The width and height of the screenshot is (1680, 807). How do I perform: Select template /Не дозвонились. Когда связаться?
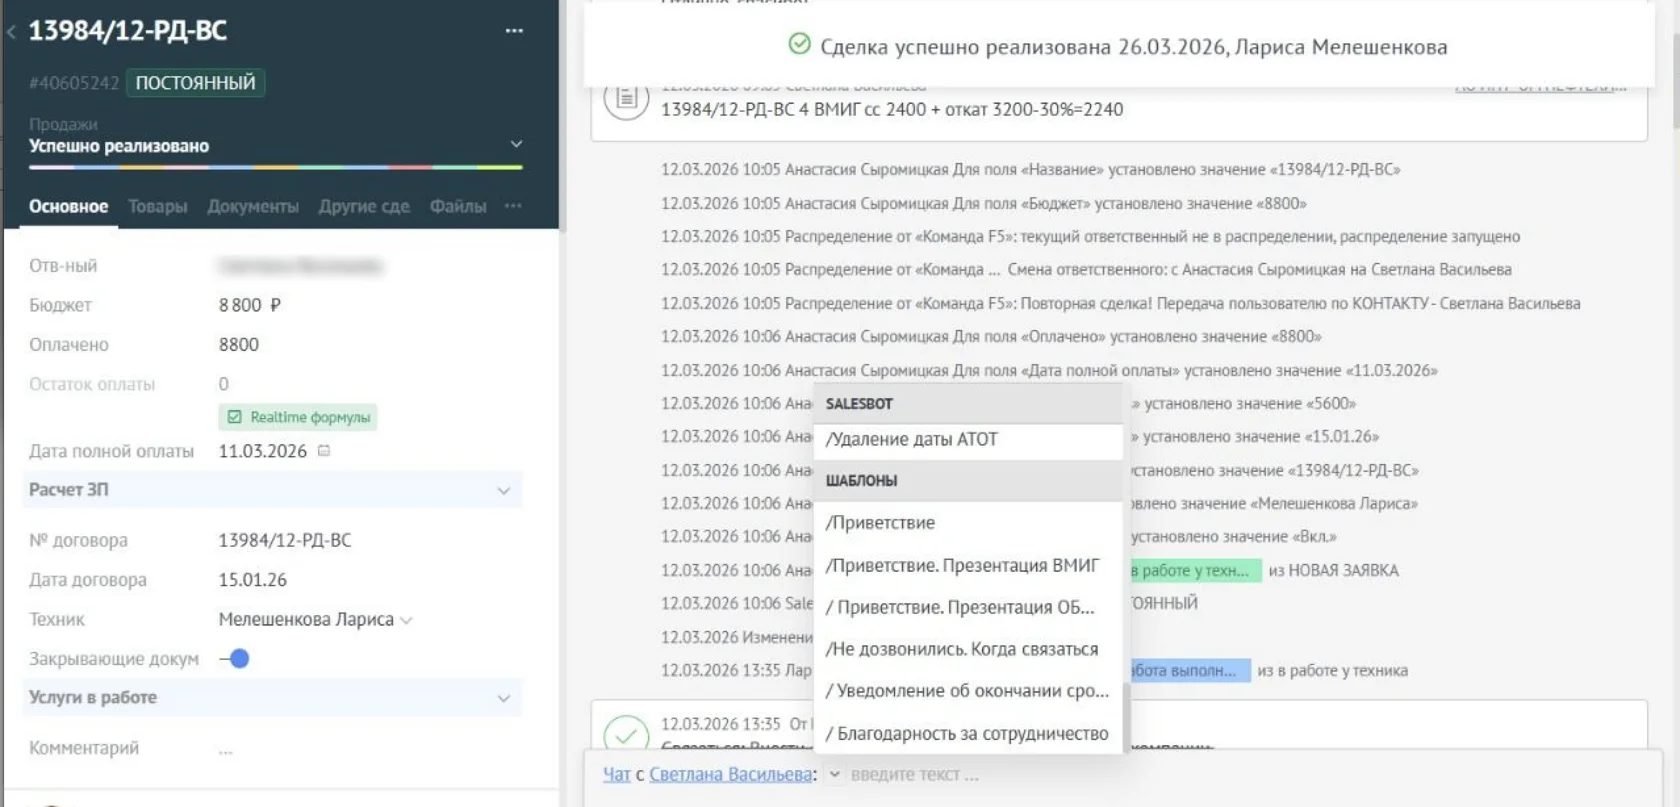click(968, 649)
